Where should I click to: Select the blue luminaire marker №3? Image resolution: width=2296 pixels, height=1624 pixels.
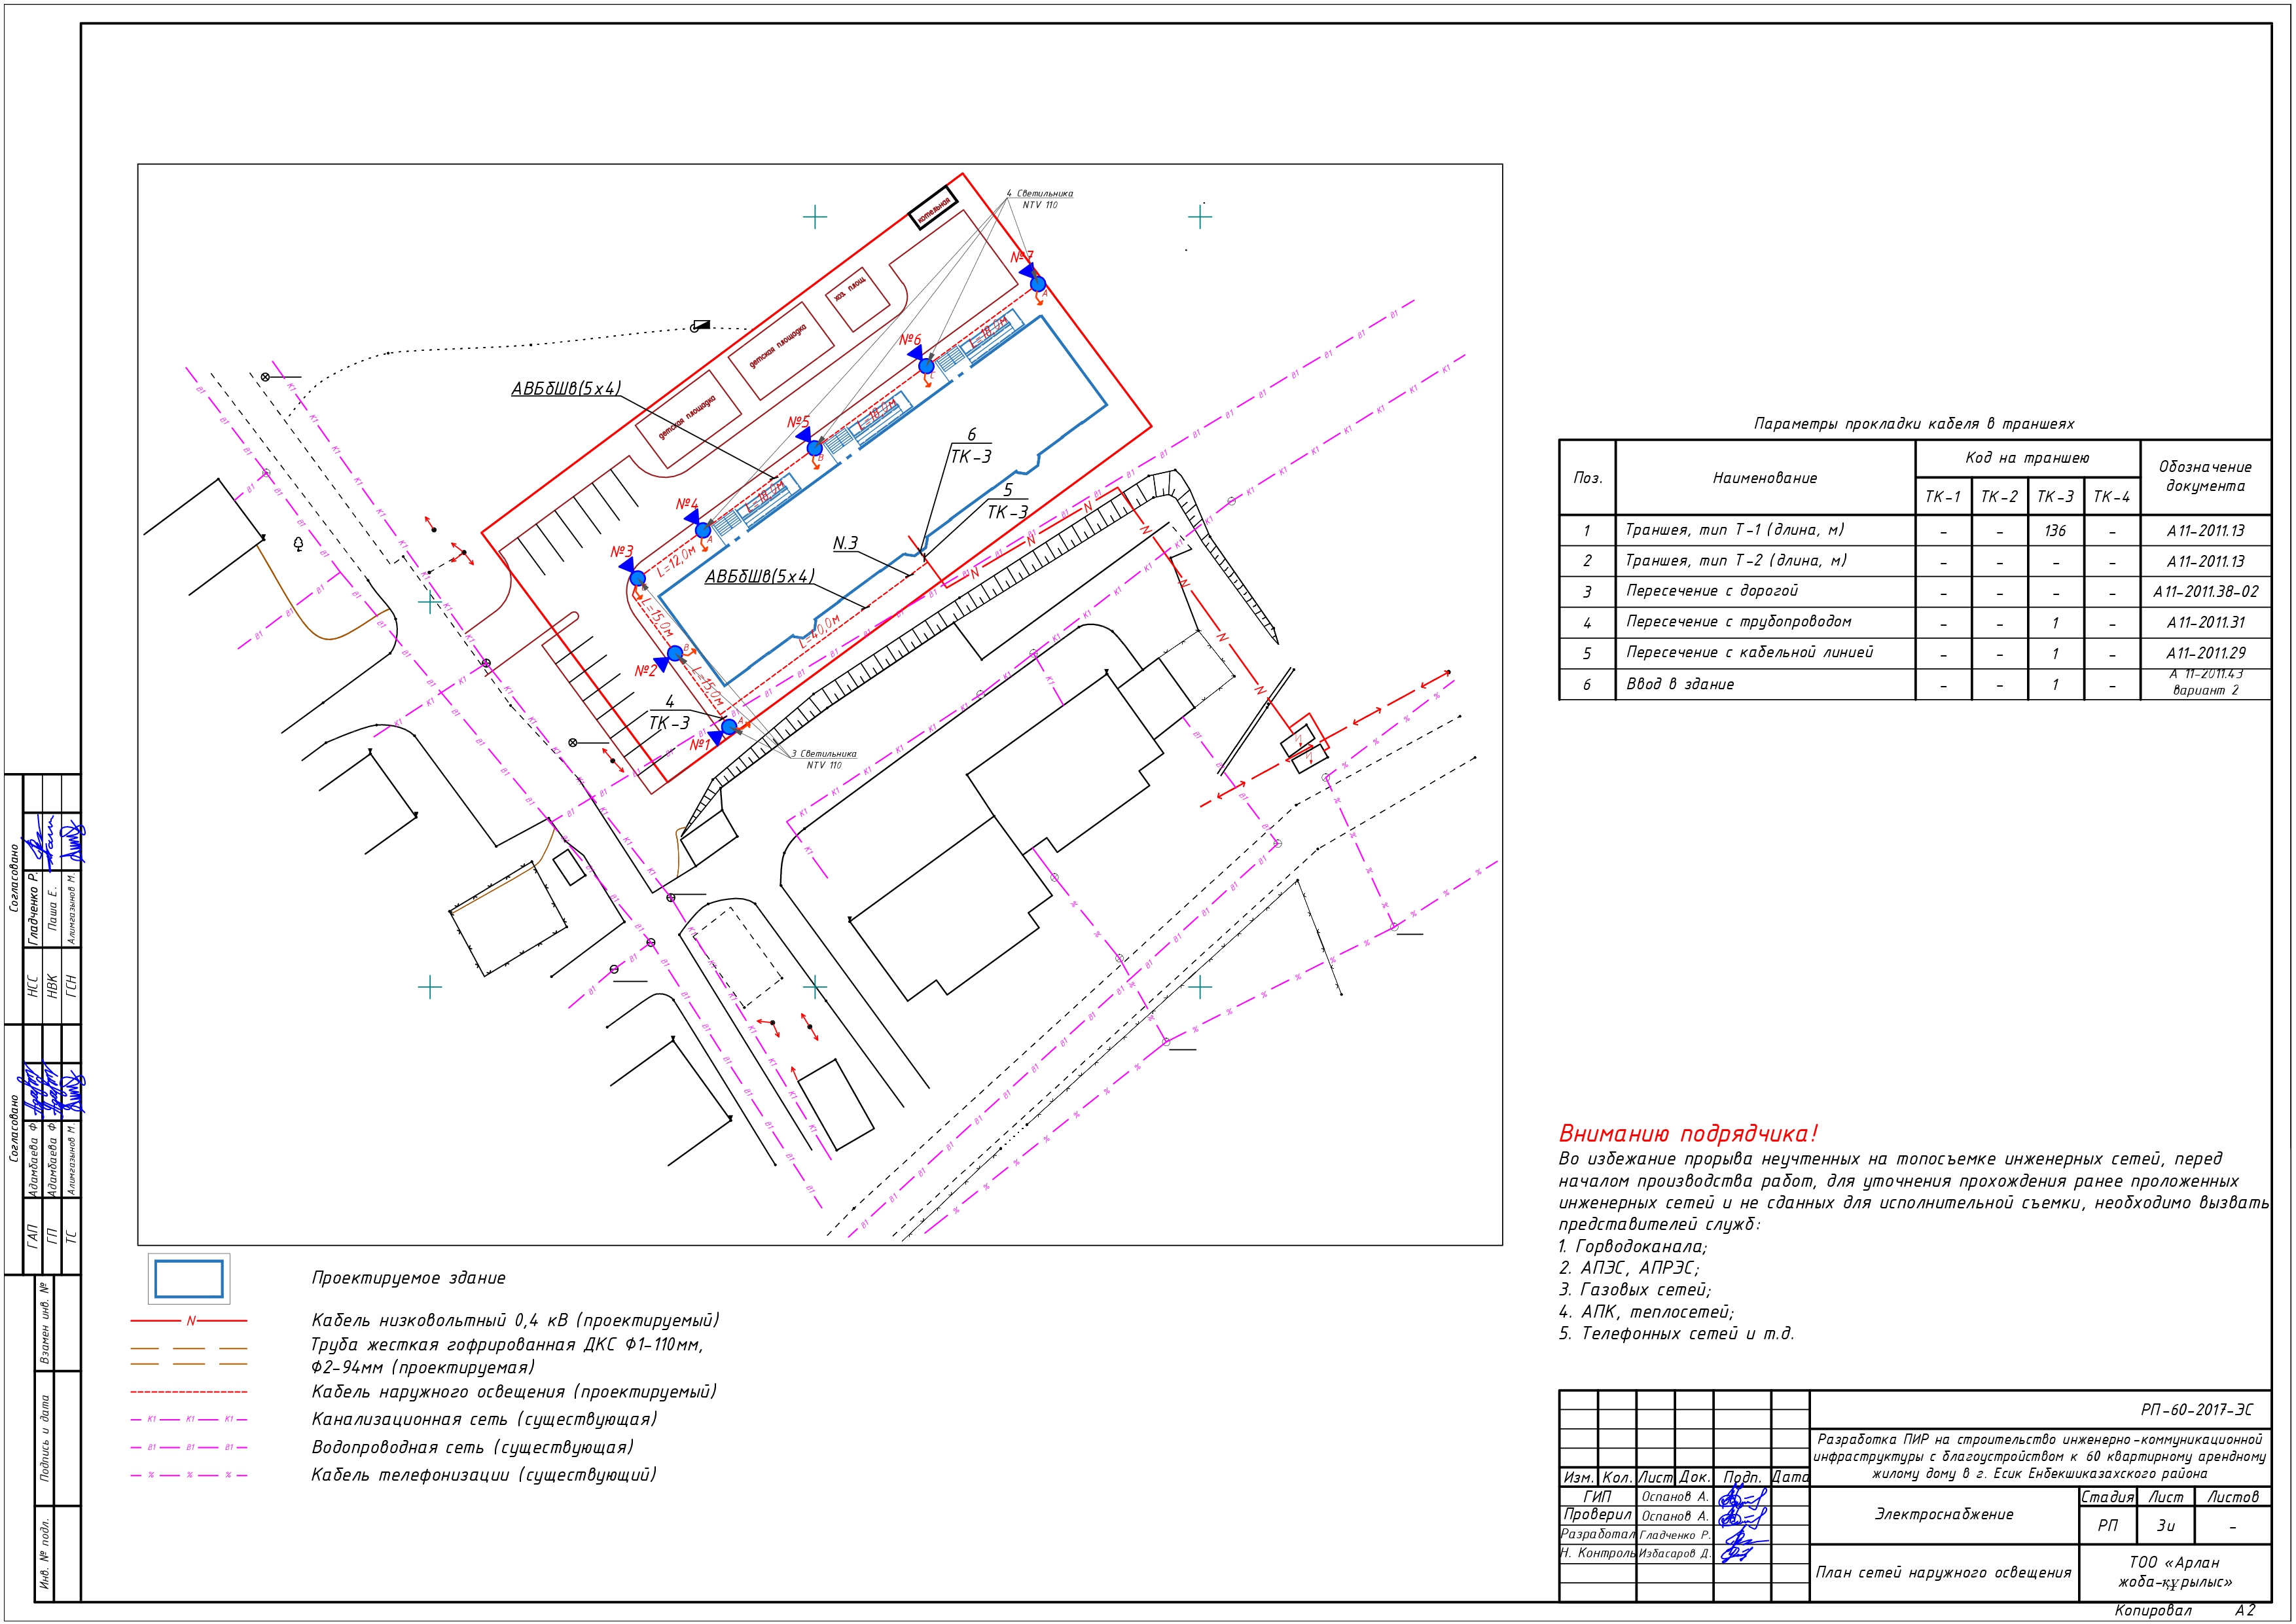(638, 578)
